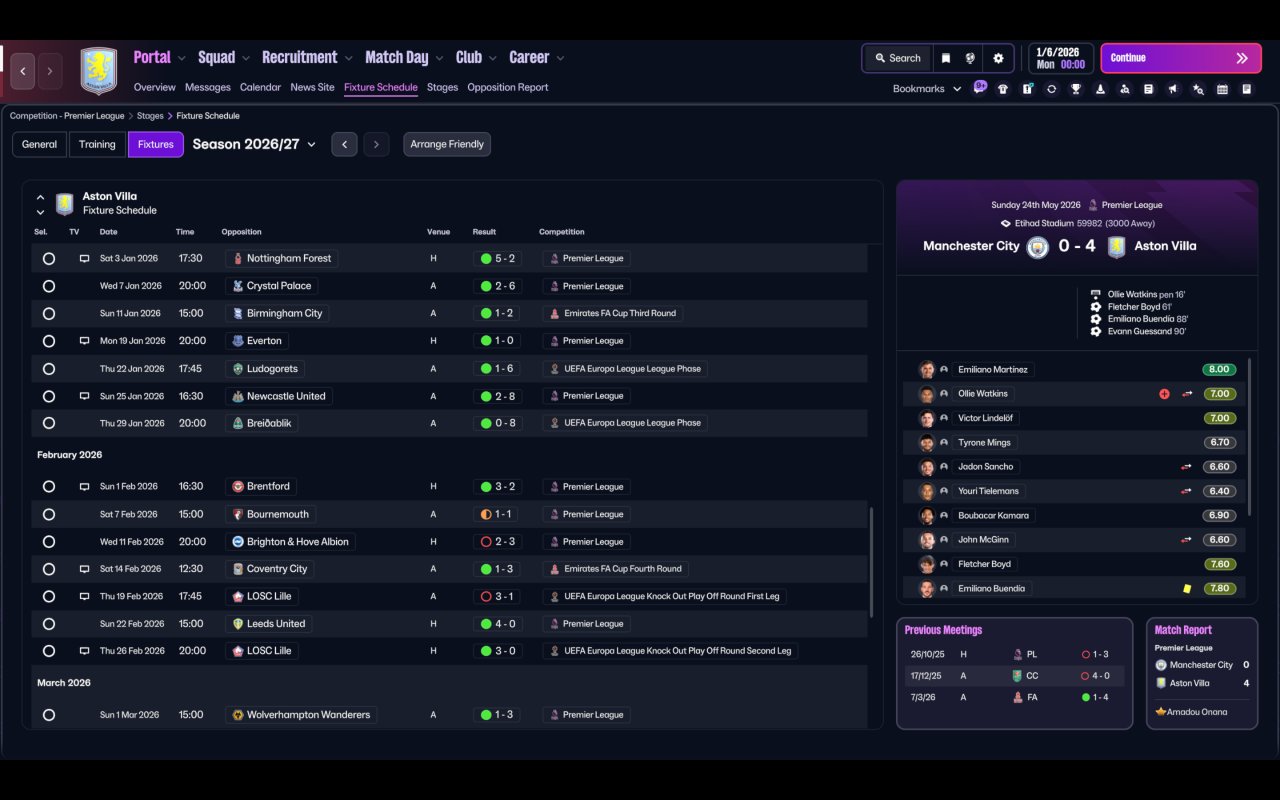This screenshot has width=1280, height=800.
Task: Click the navigate back arrow in header
Action: pos(23,72)
